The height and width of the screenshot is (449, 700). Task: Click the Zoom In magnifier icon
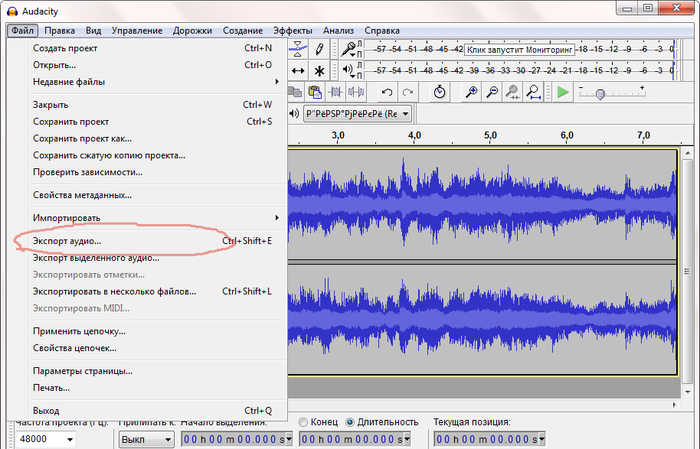(x=471, y=92)
